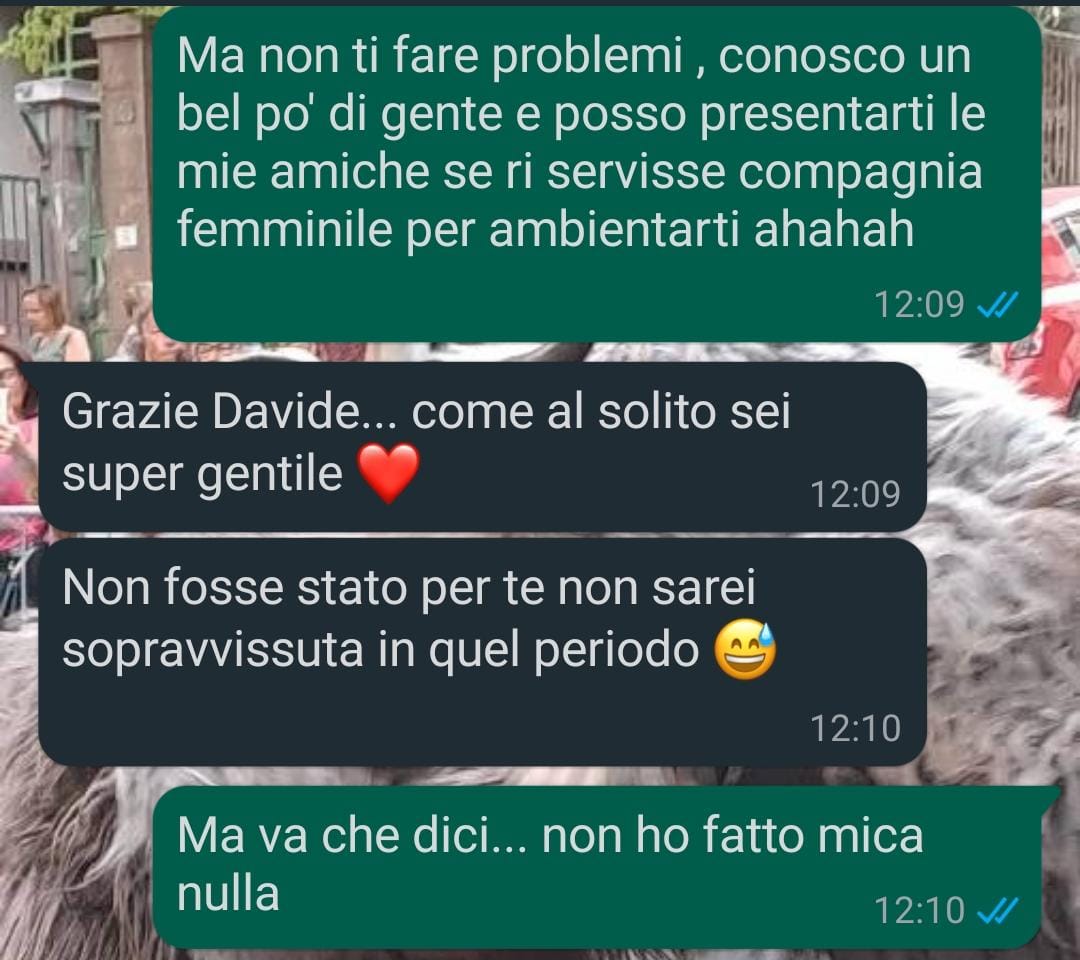
Task: Click blue read ticks on 12:09 message
Action: point(997,304)
